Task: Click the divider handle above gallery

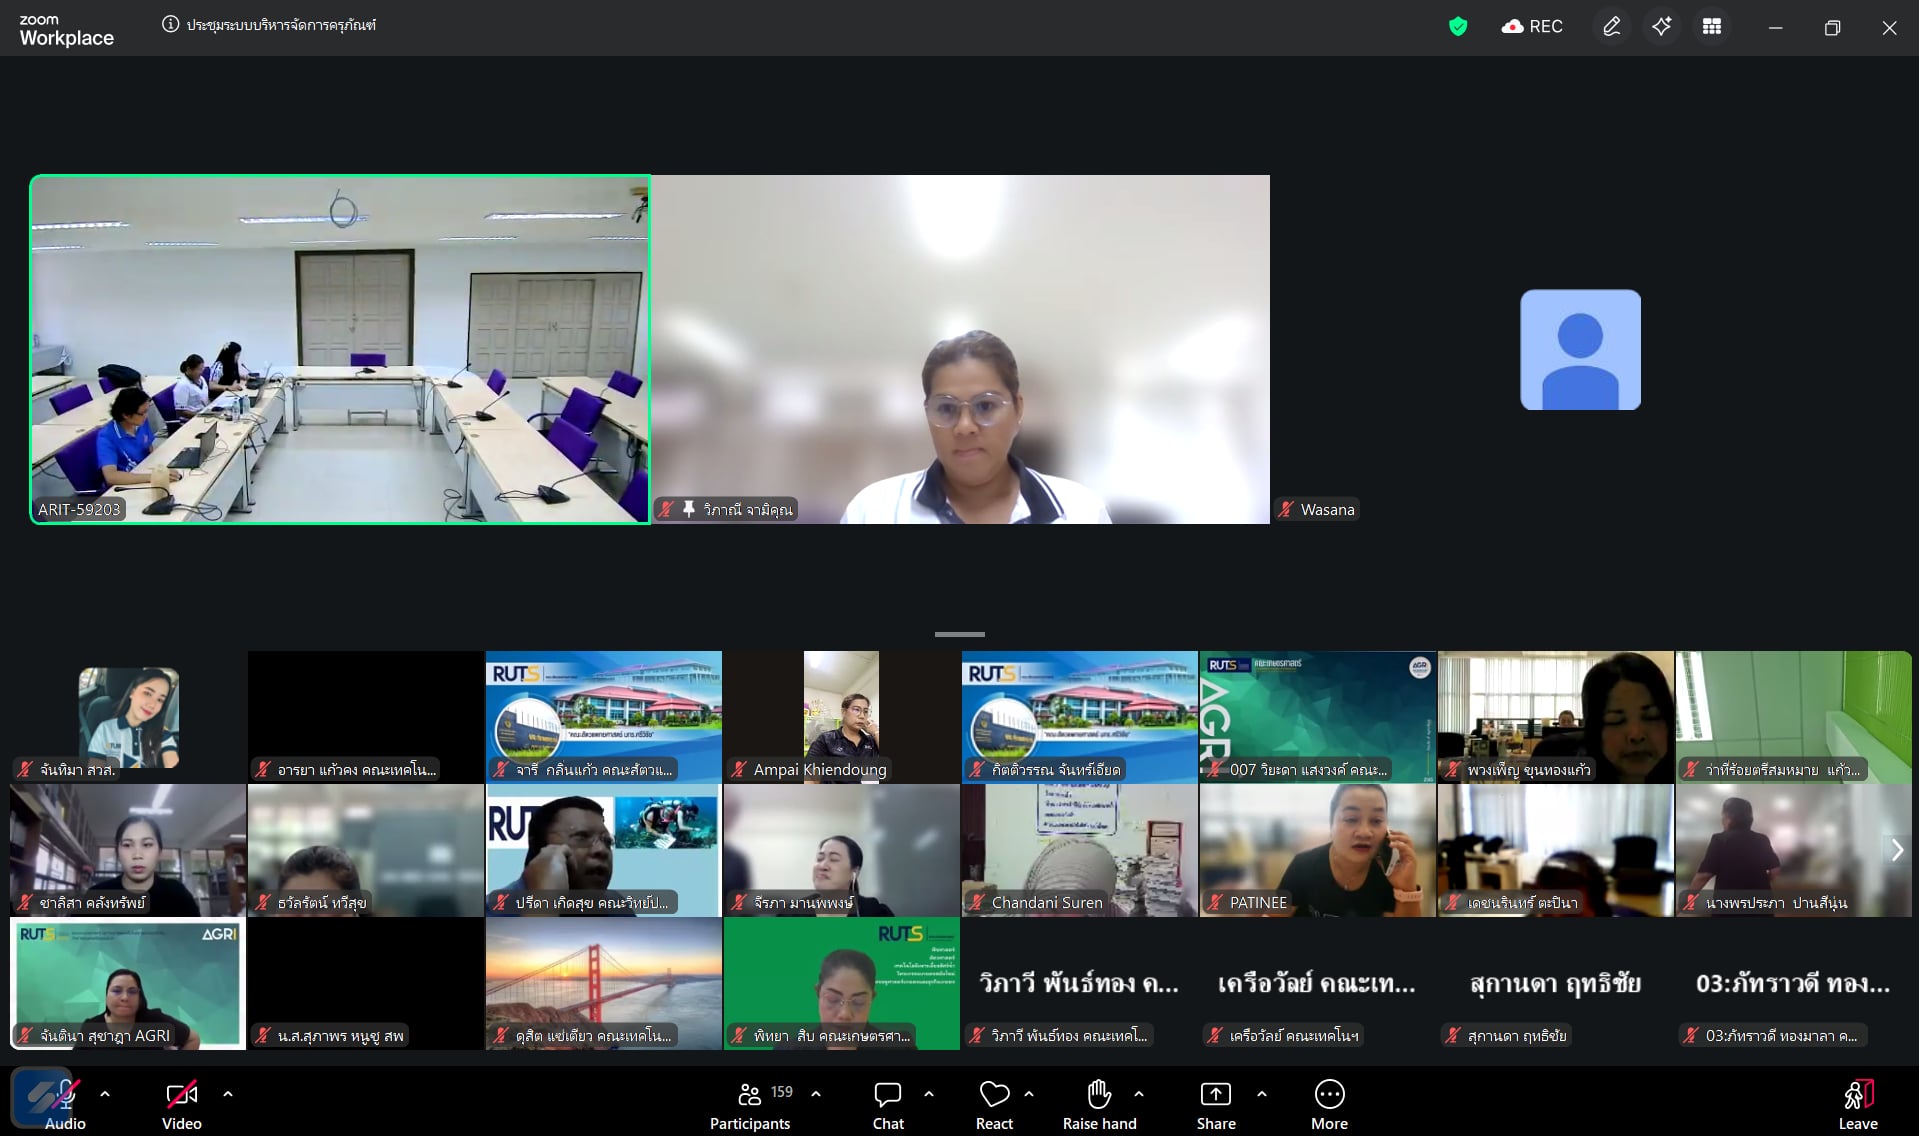Action: 959,634
